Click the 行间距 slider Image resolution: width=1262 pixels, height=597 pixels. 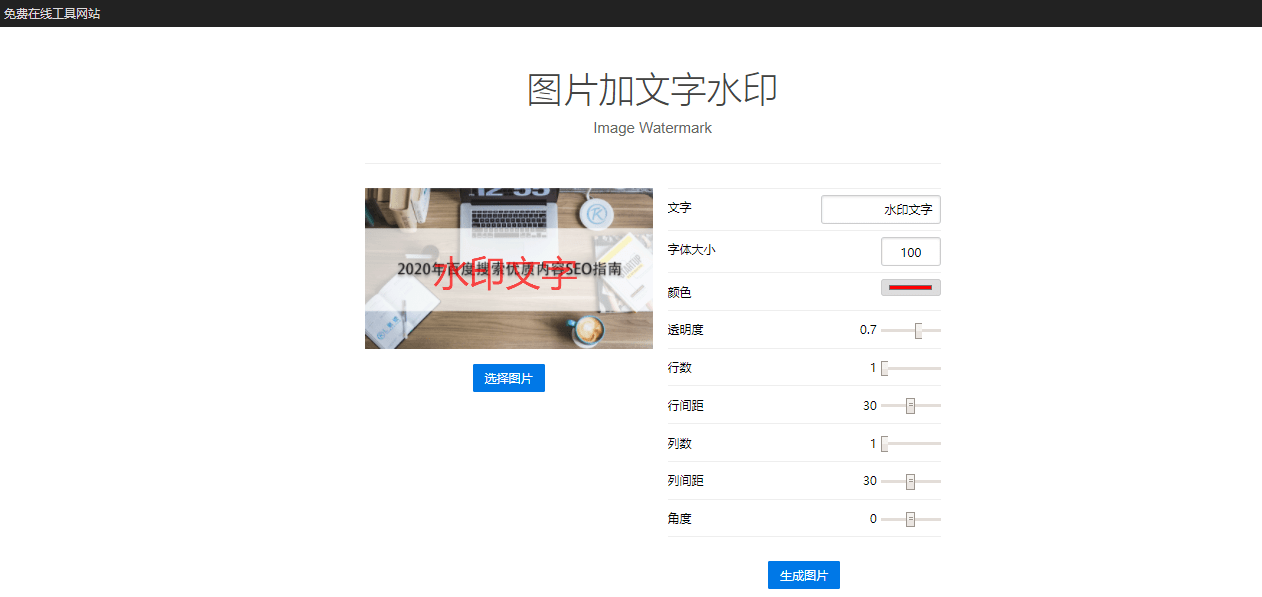911,406
